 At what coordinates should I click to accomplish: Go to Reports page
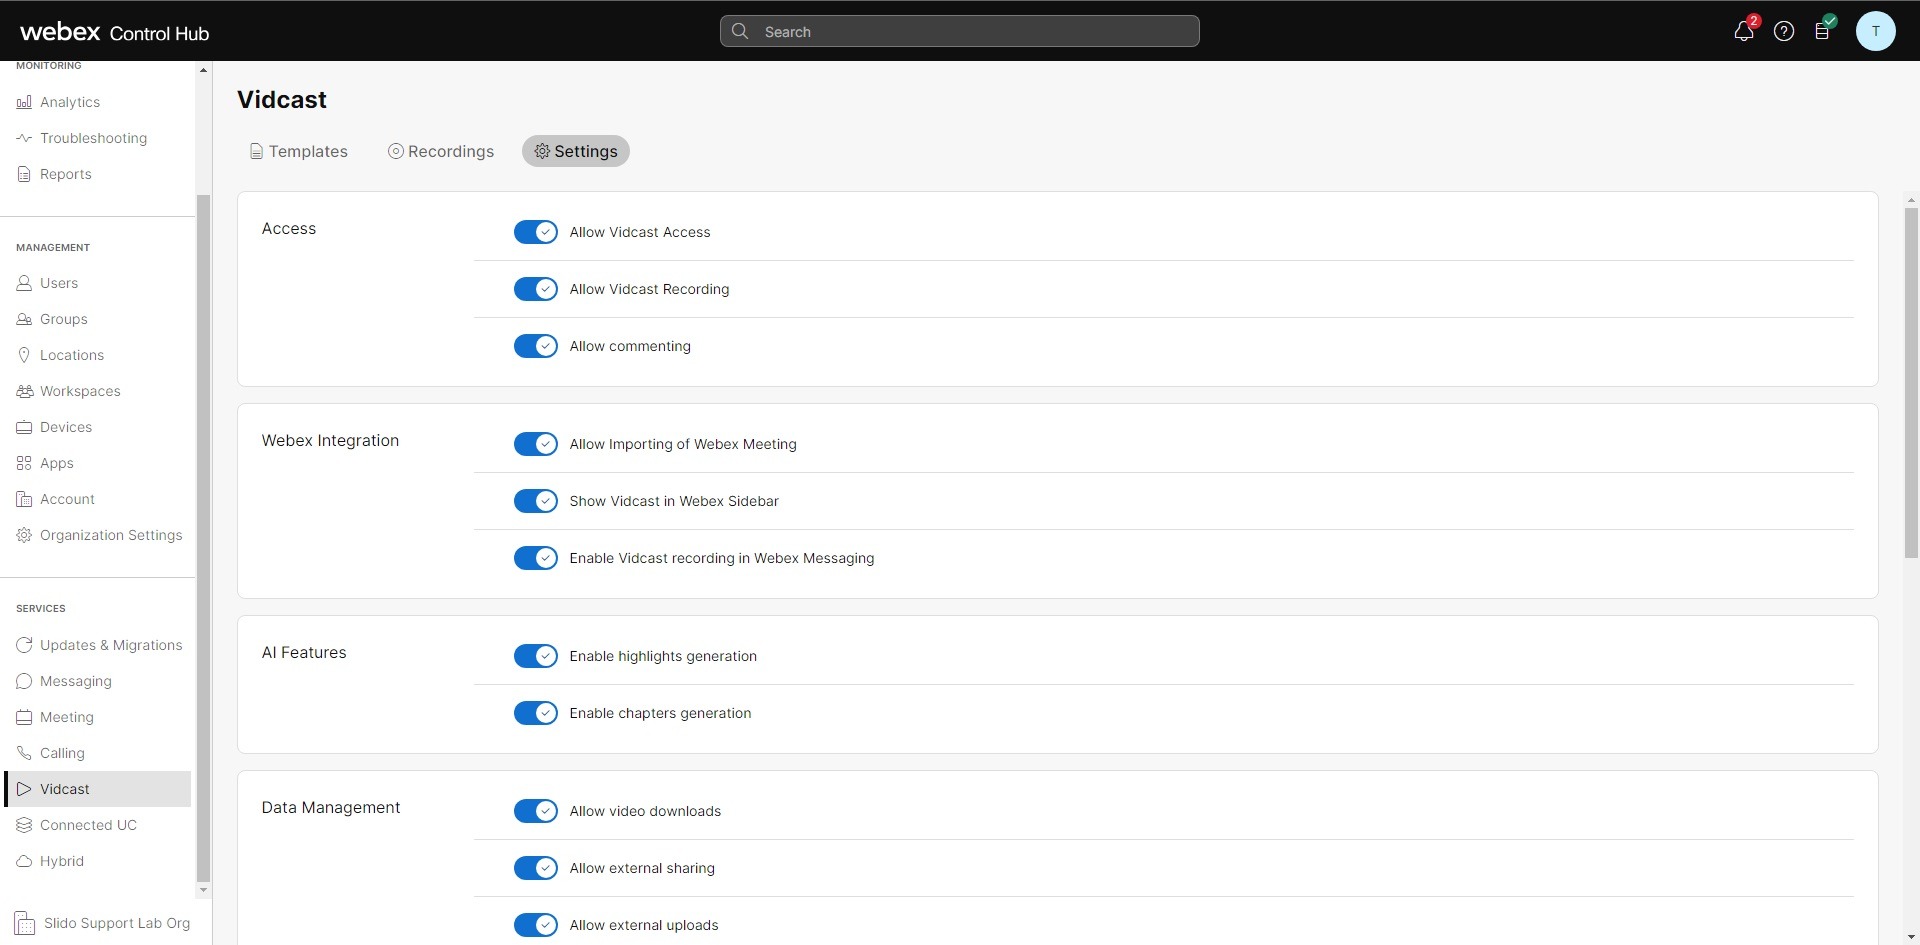click(66, 174)
